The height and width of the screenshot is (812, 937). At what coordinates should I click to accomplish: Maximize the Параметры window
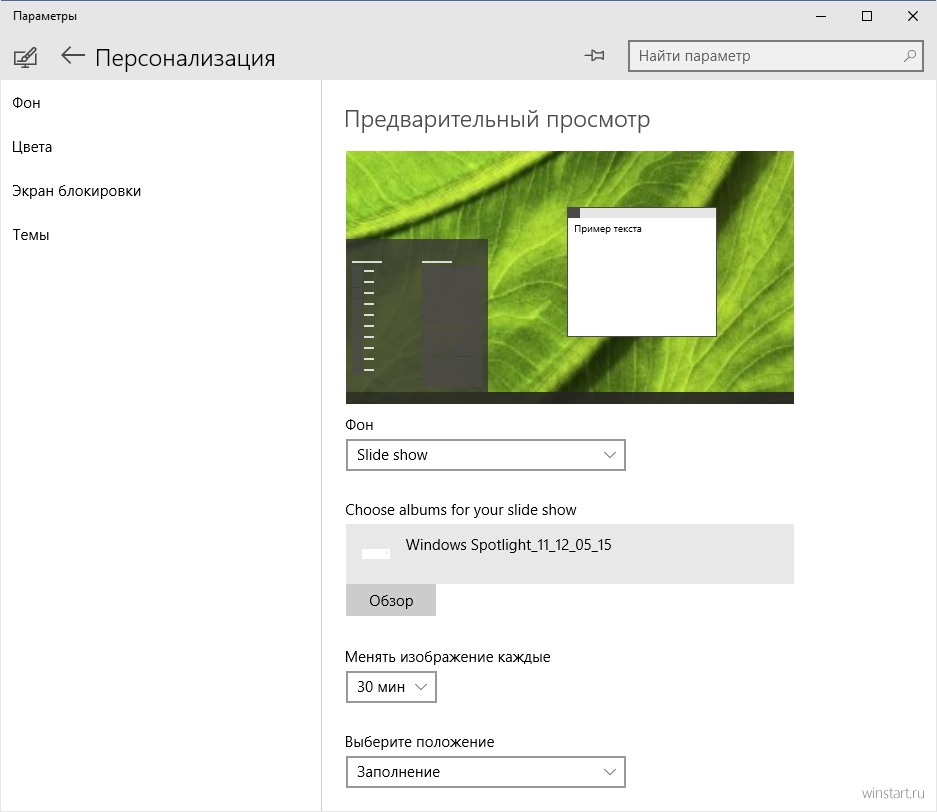click(x=866, y=16)
